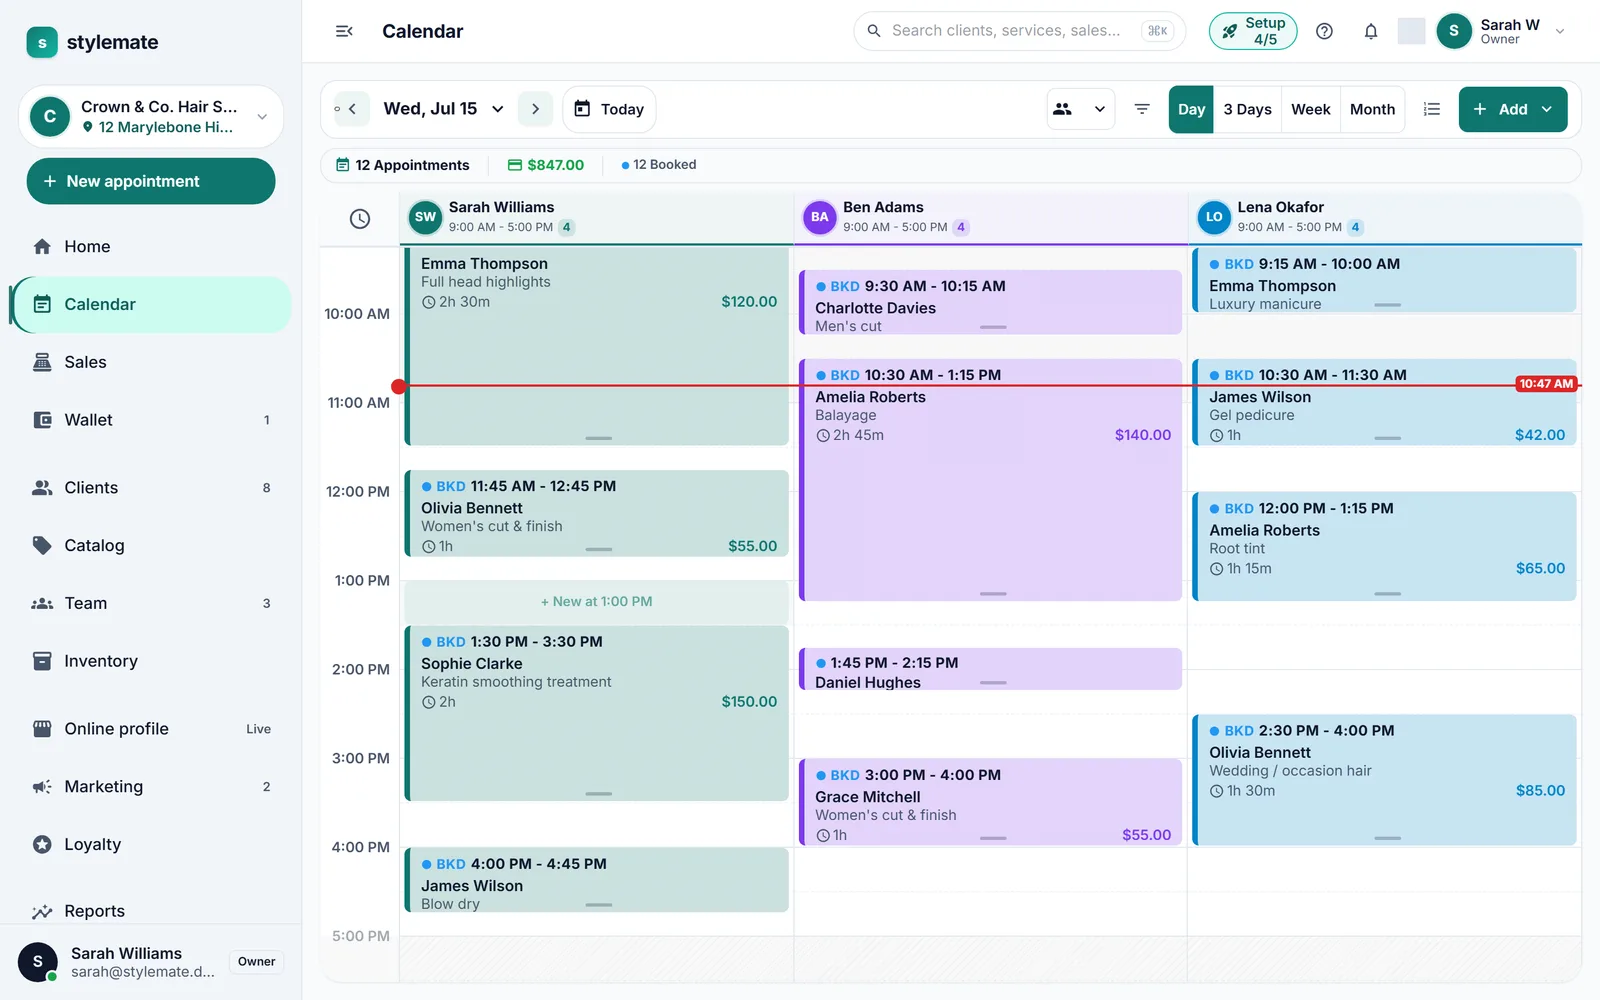
Task: Open Lena Okafor staff column header
Action: (x=1385, y=217)
